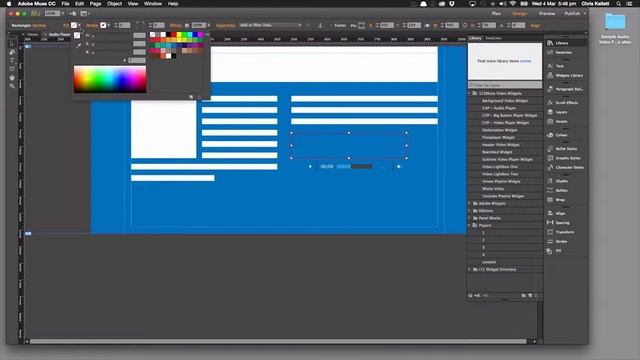Select the Zoom magnifier tool
The image size is (640, 360).
[12, 86]
